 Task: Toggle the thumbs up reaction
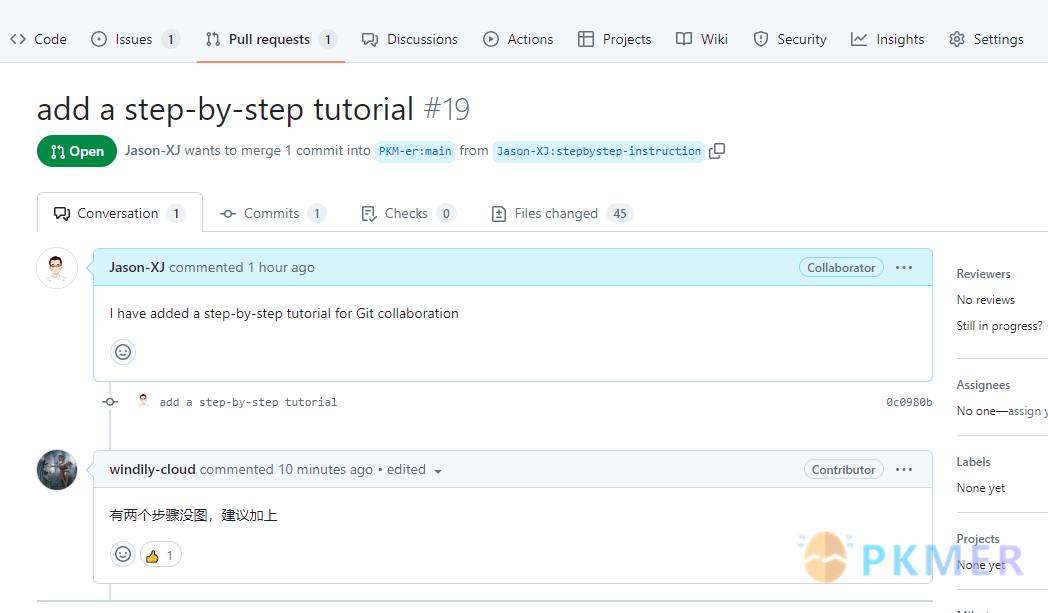coord(160,555)
